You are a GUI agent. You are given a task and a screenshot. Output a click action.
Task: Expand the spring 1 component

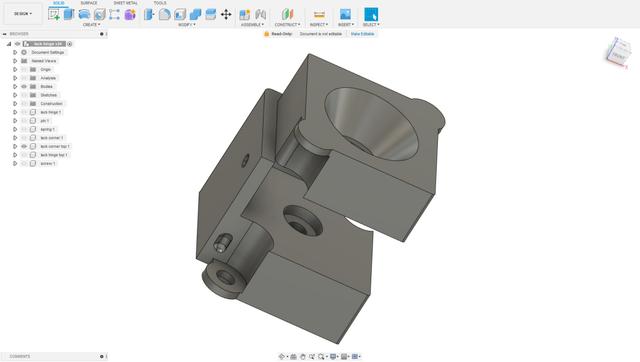(15, 129)
